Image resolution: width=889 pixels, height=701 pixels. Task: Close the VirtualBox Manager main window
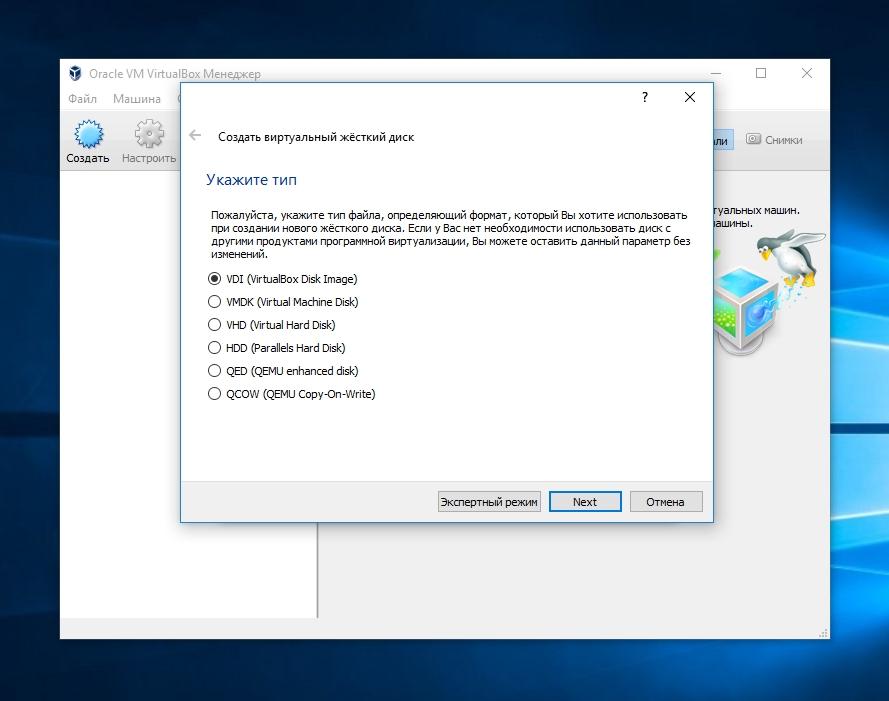point(807,73)
